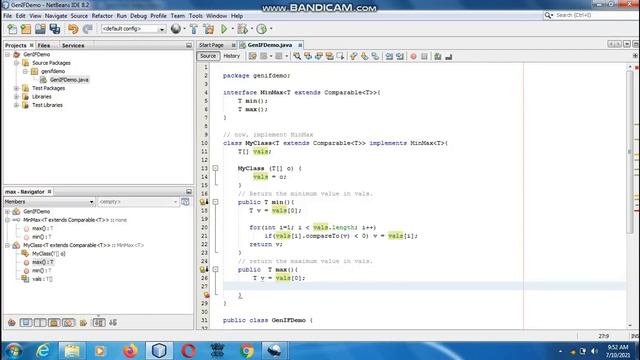Click the Build Project hammer icon
The width and height of the screenshot is (640, 360).
point(194,29)
